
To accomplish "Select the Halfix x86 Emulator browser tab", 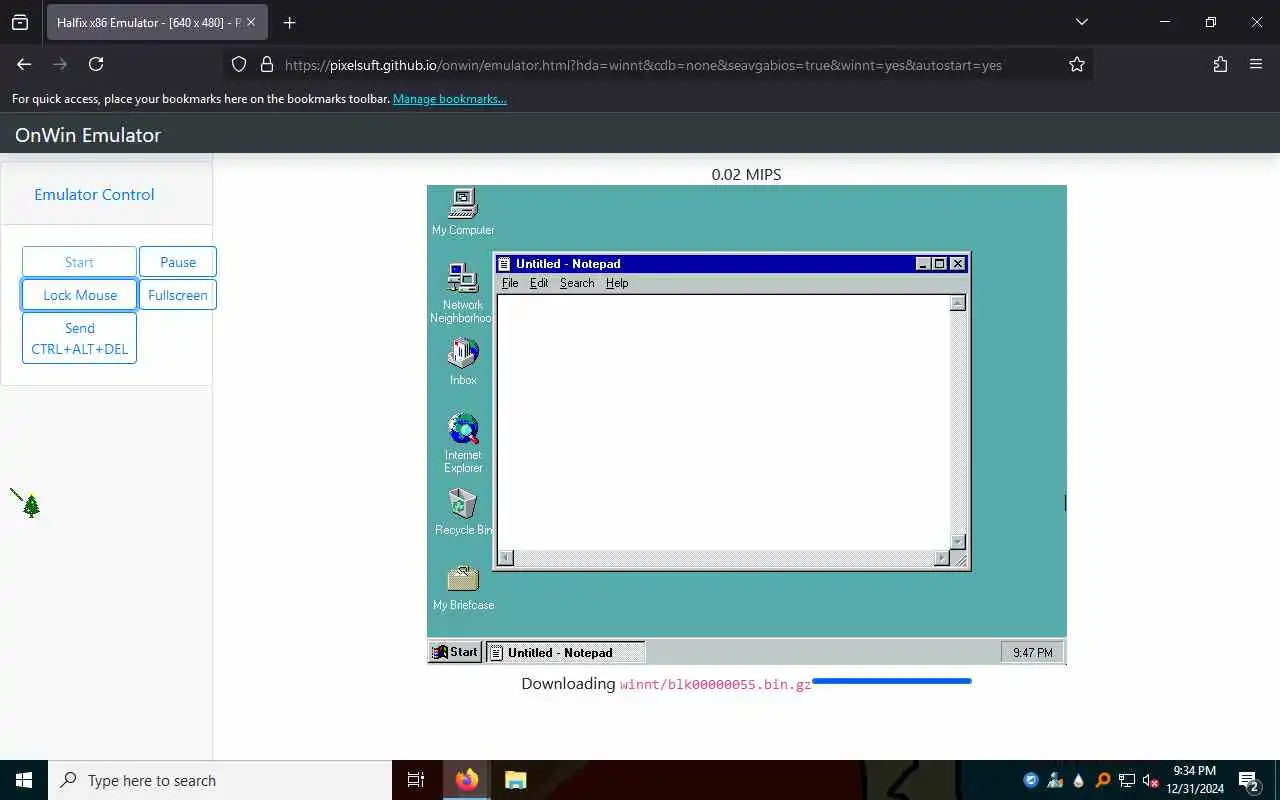I will coord(157,22).
